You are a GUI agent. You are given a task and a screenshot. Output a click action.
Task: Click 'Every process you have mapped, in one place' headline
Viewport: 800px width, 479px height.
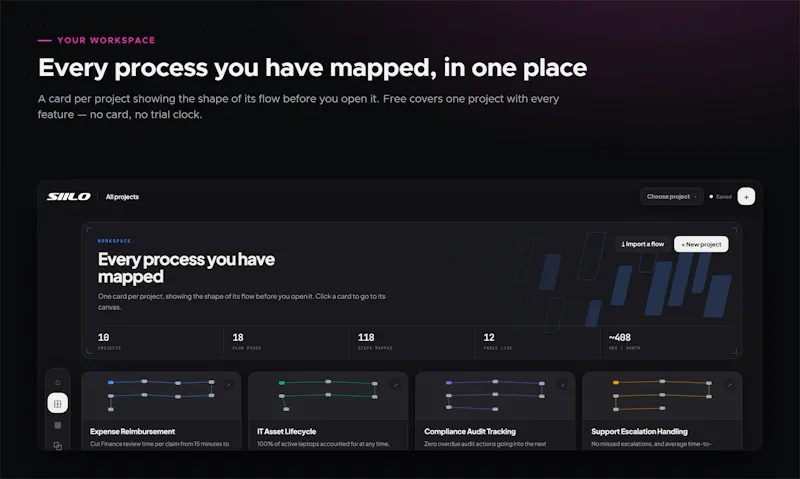(312, 68)
